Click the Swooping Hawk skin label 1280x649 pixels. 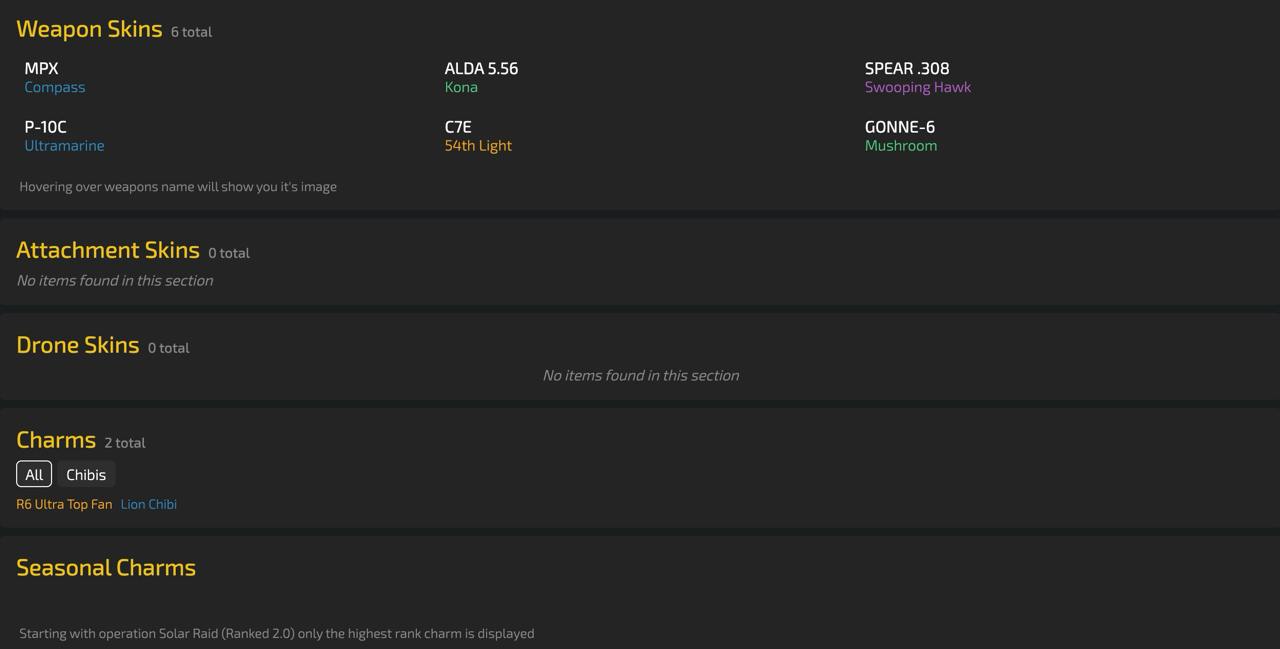pos(917,87)
